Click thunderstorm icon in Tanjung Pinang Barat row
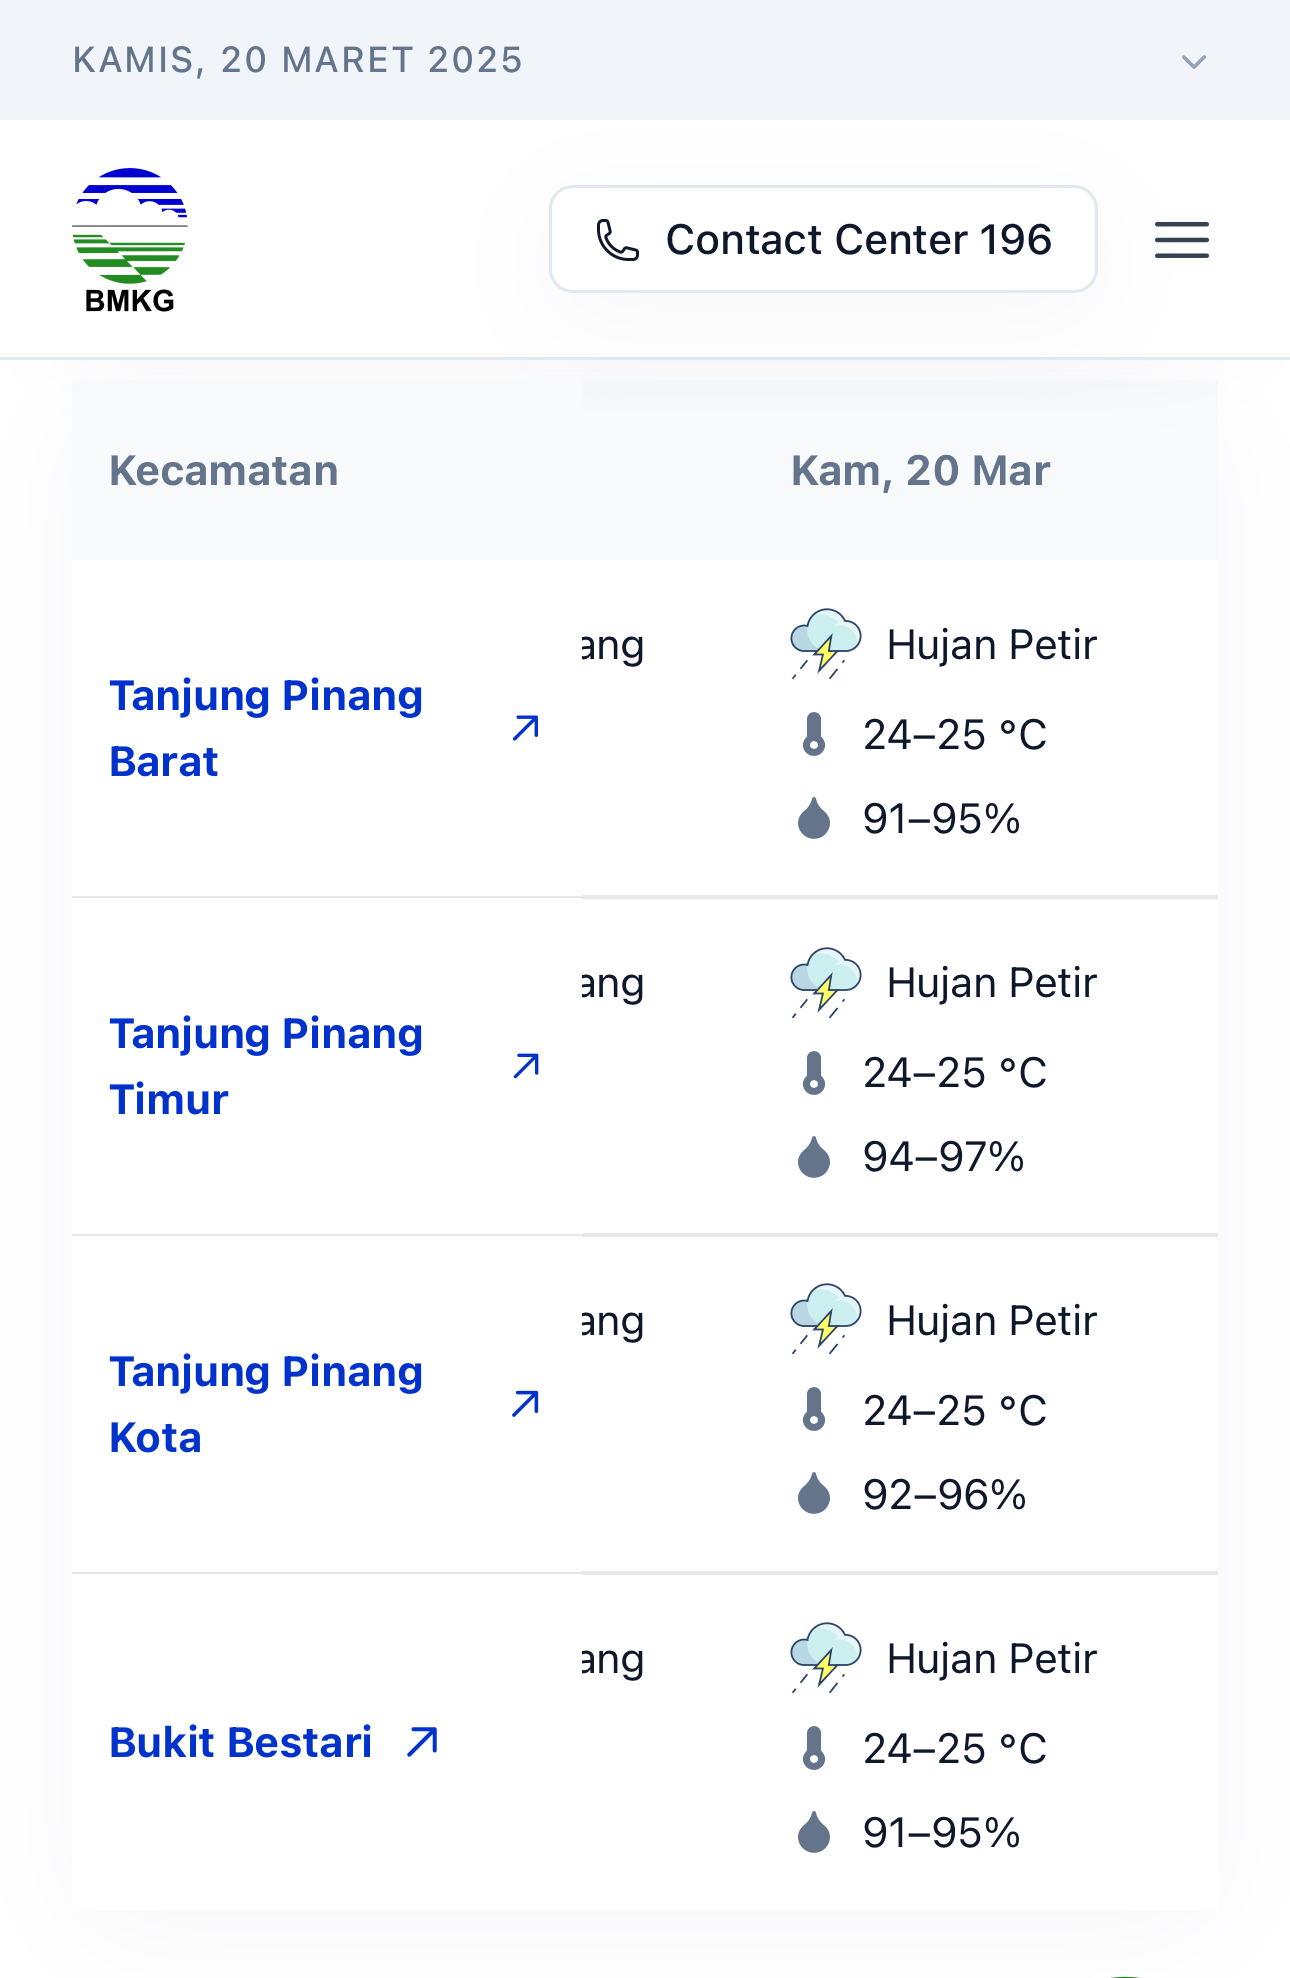The width and height of the screenshot is (1290, 1978). (x=826, y=643)
